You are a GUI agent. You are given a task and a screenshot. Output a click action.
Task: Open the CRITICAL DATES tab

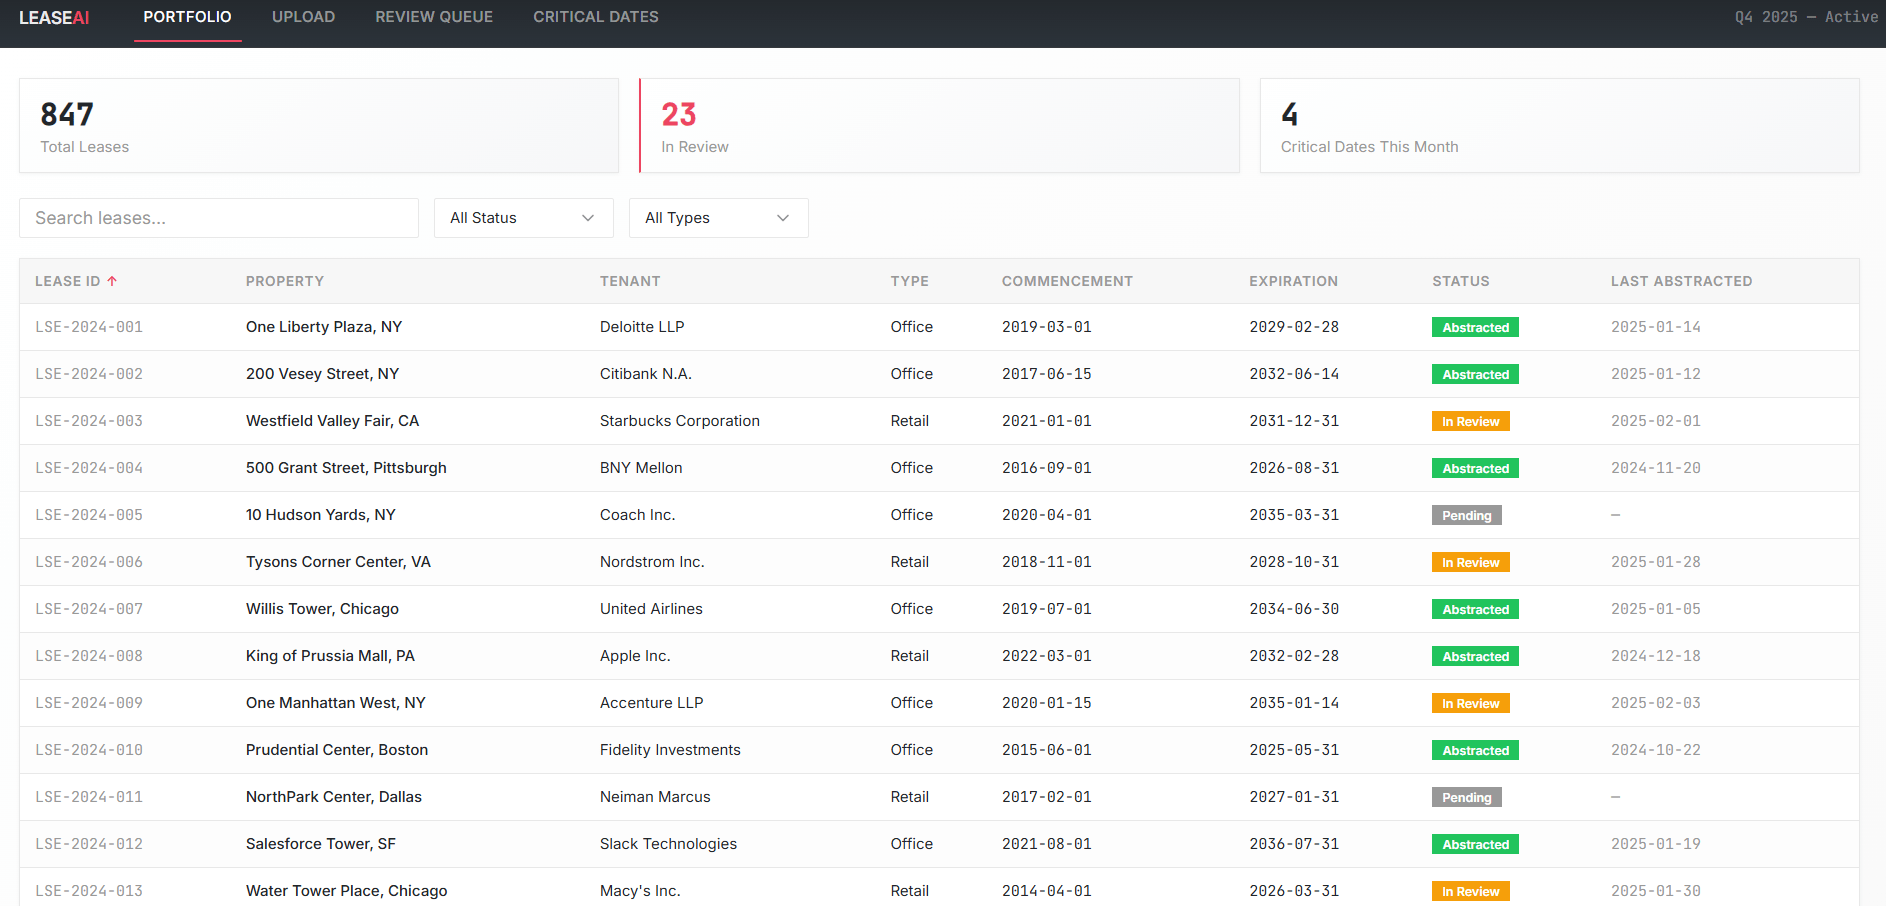tap(596, 17)
